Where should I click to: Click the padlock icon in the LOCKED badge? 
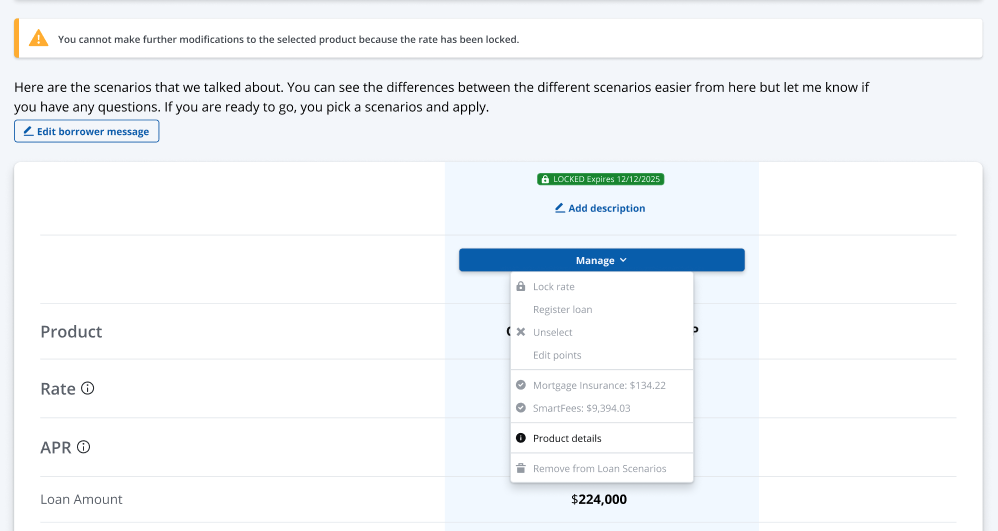545,180
